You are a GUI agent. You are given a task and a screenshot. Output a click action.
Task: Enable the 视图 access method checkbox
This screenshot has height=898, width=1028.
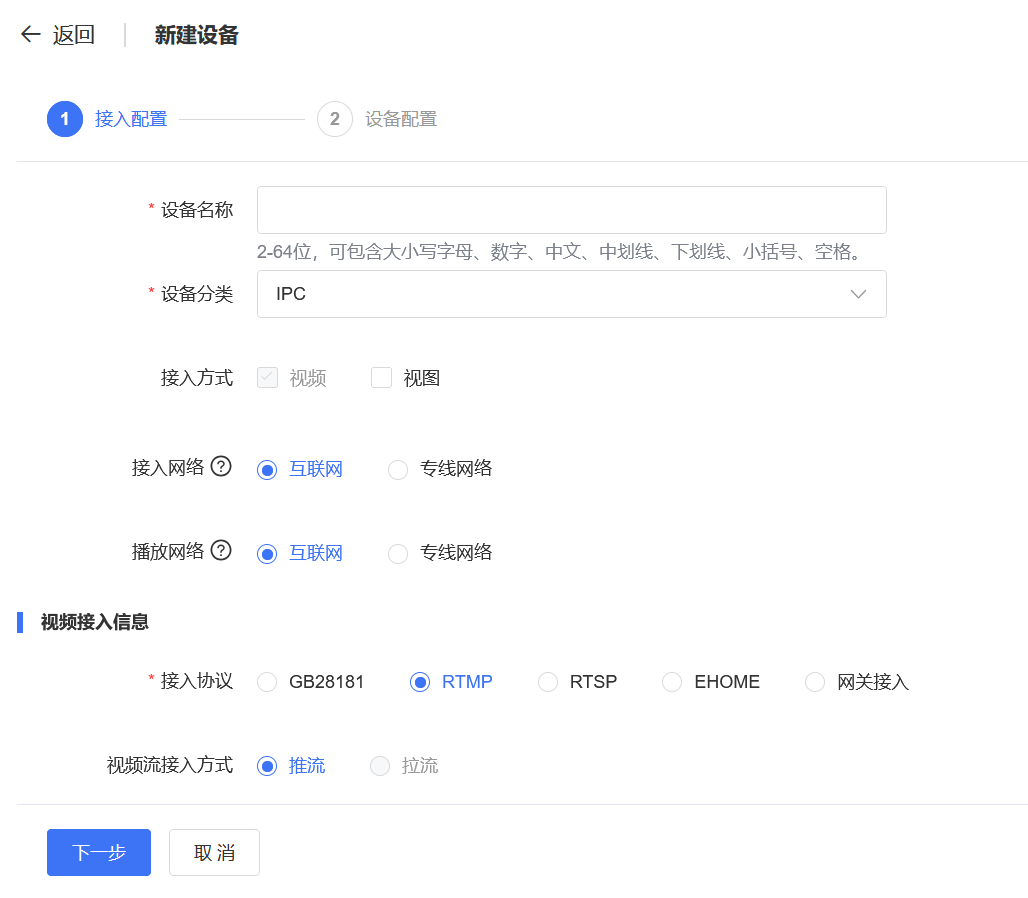381,378
